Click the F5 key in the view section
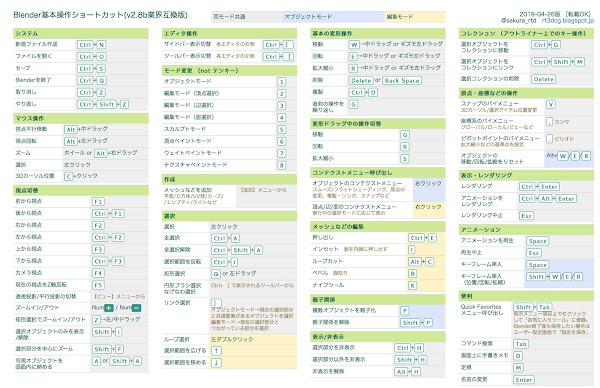600x388 pixels. (98, 285)
